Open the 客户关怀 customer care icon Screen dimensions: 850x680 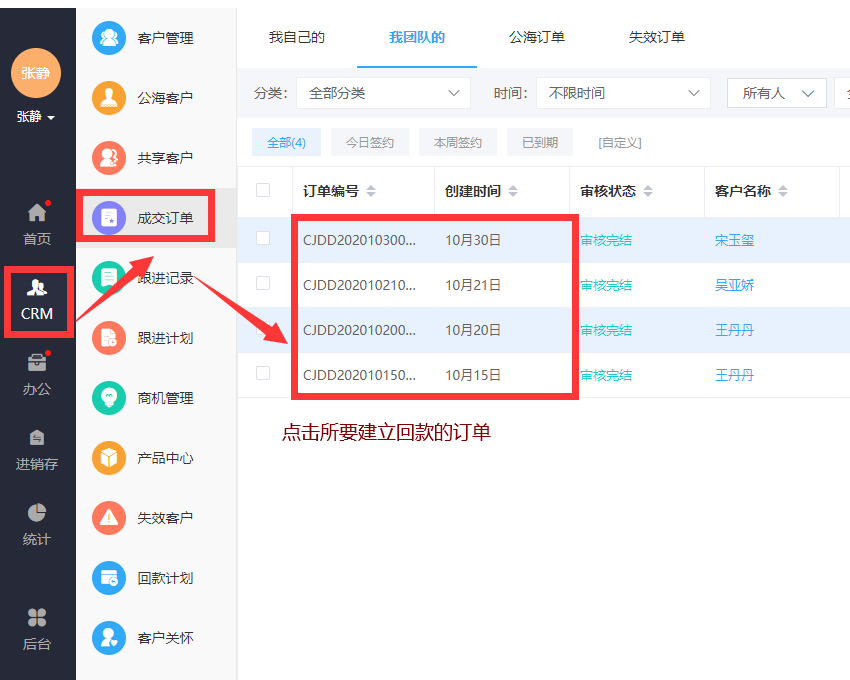[109, 638]
